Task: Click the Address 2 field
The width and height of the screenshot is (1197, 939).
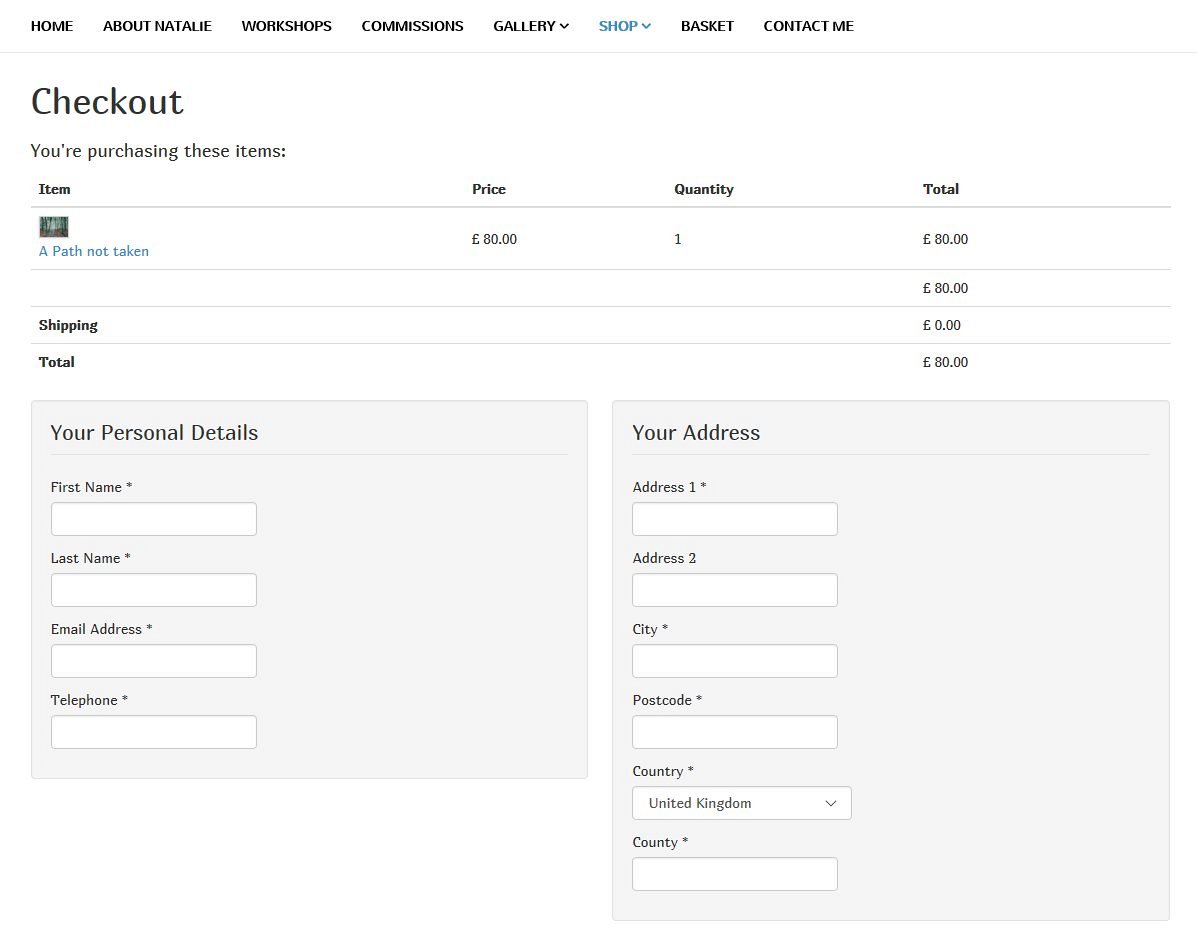Action: click(x=735, y=590)
